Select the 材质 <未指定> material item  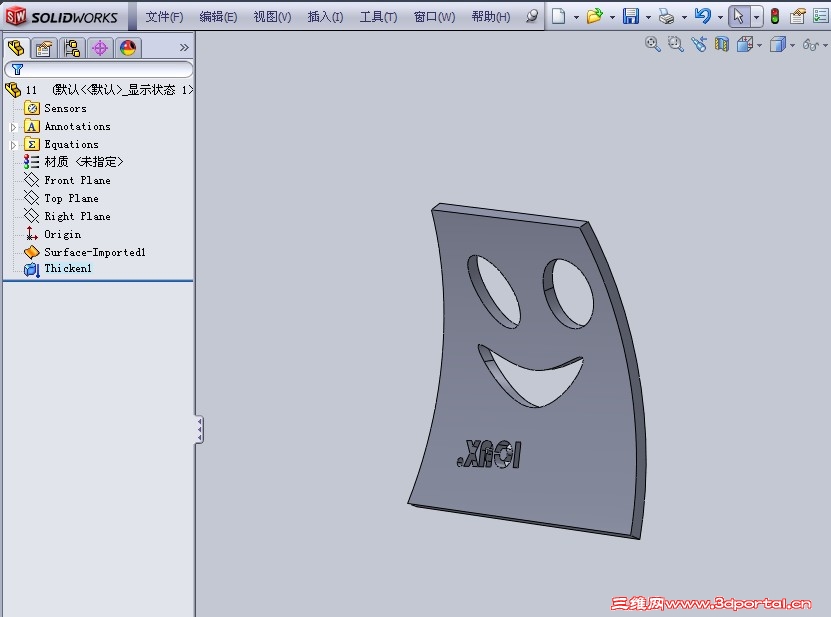(74, 162)
